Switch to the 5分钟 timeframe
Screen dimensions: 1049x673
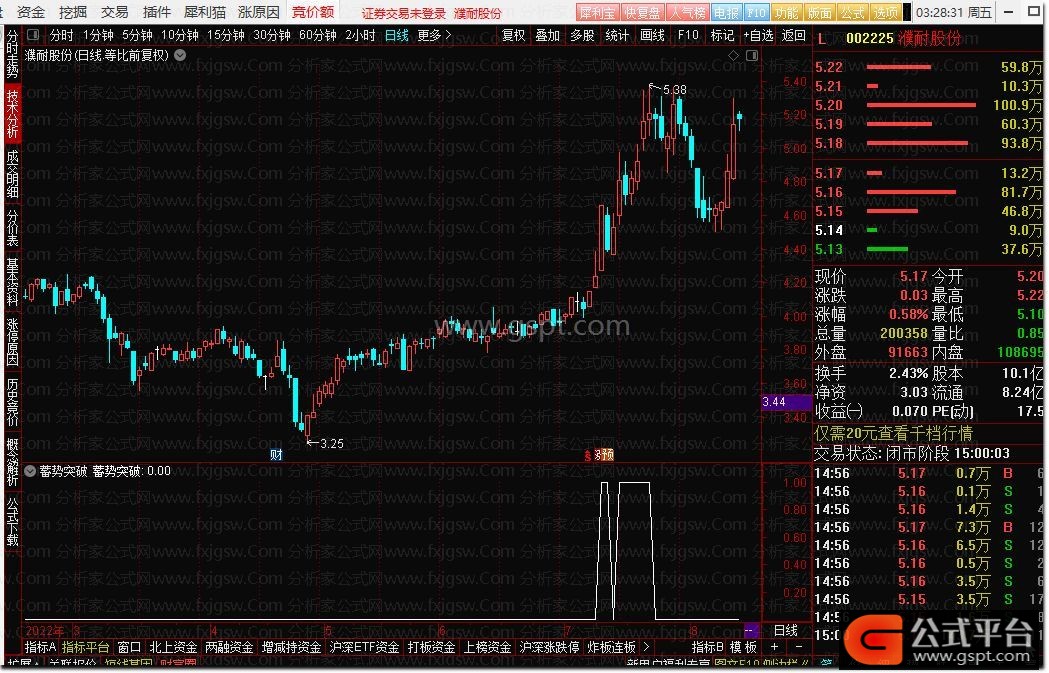coord(137,35)
